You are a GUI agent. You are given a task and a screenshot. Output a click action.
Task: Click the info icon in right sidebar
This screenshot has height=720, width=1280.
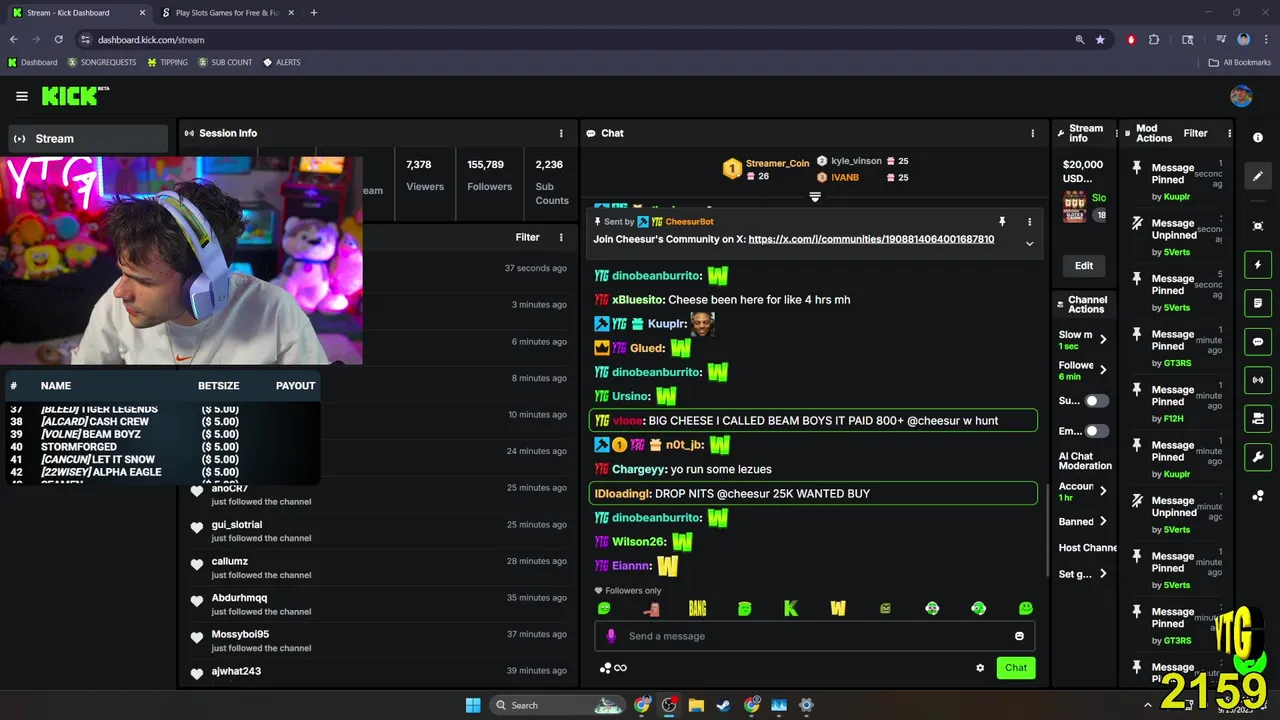coord(1258,138)
